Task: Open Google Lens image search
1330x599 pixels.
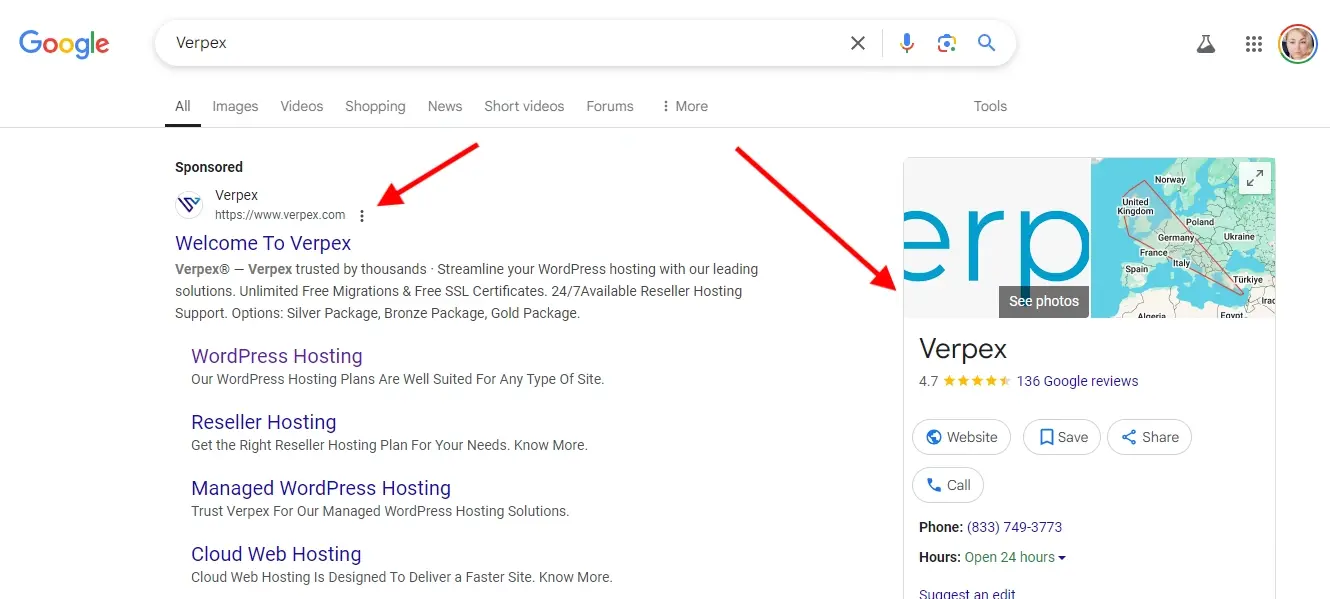Action: (x=947, y=43)
